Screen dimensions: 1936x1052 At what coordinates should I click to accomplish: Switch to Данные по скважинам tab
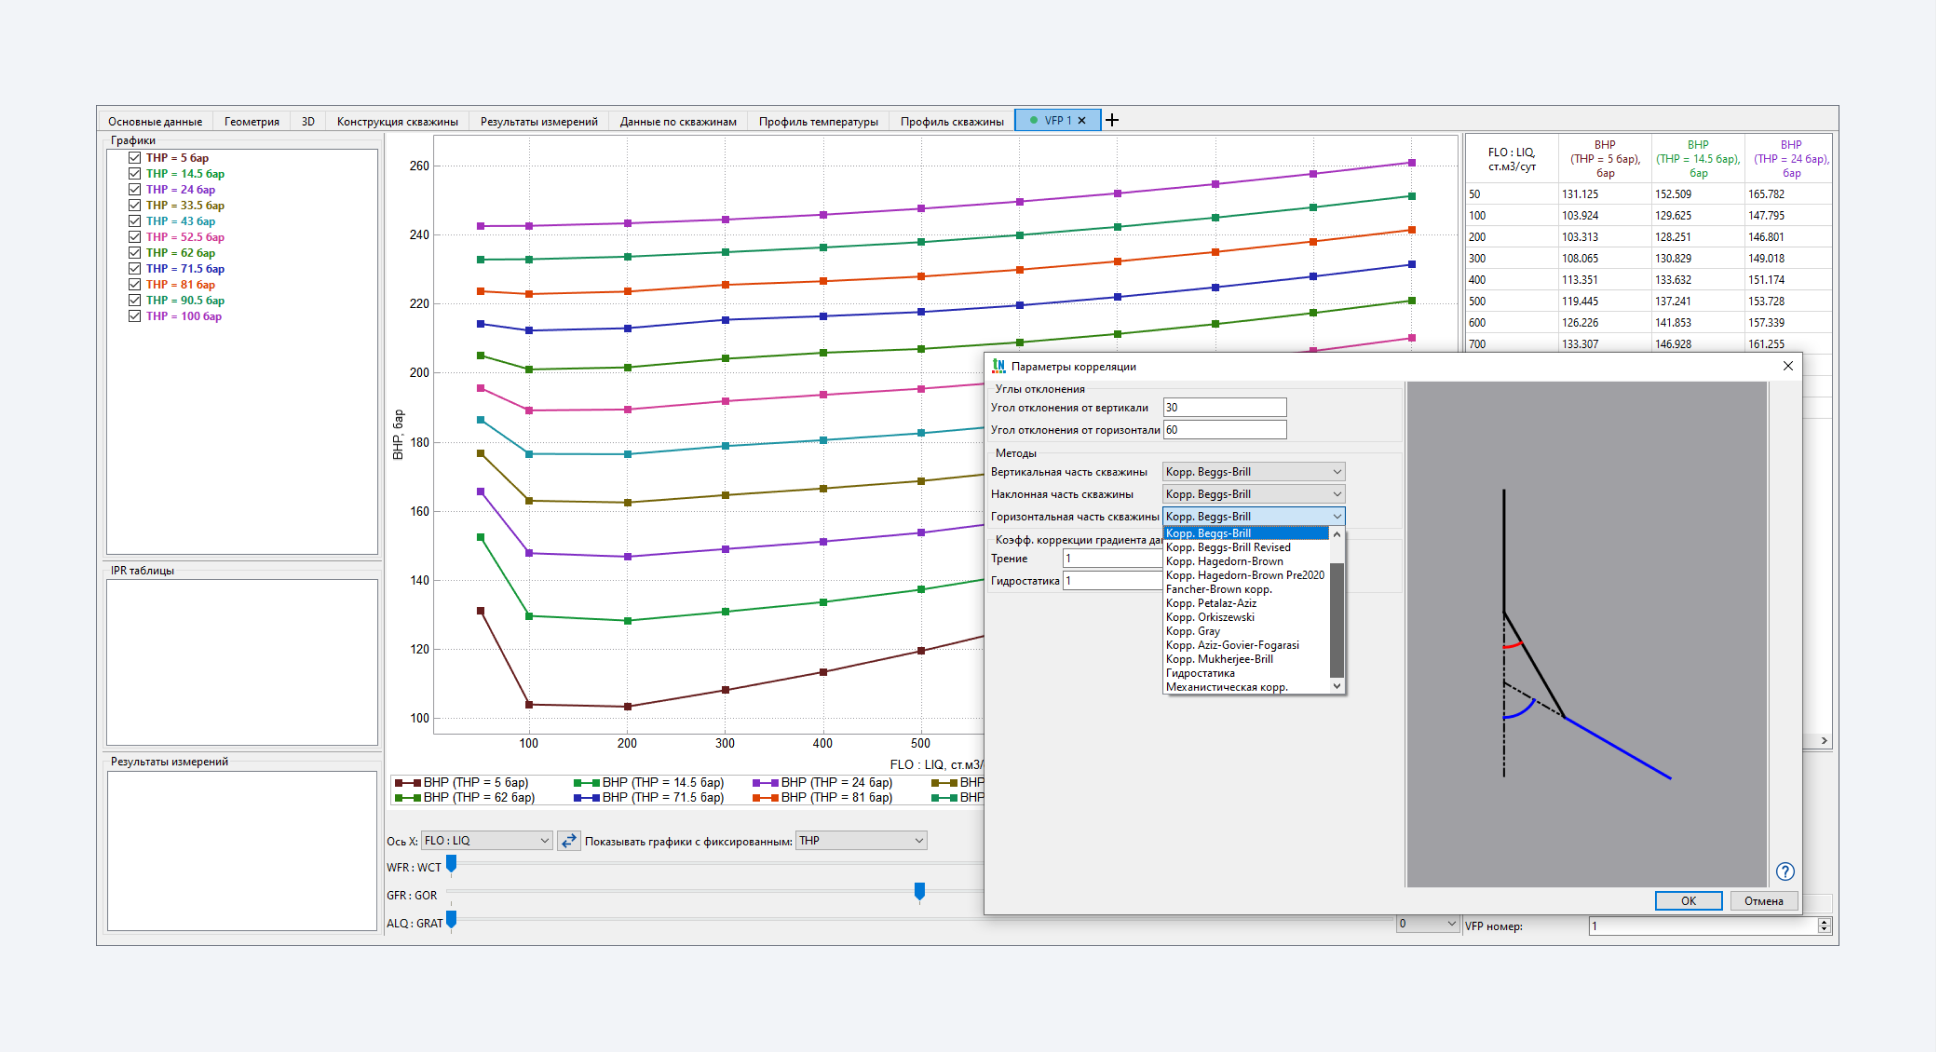point(678,121)
